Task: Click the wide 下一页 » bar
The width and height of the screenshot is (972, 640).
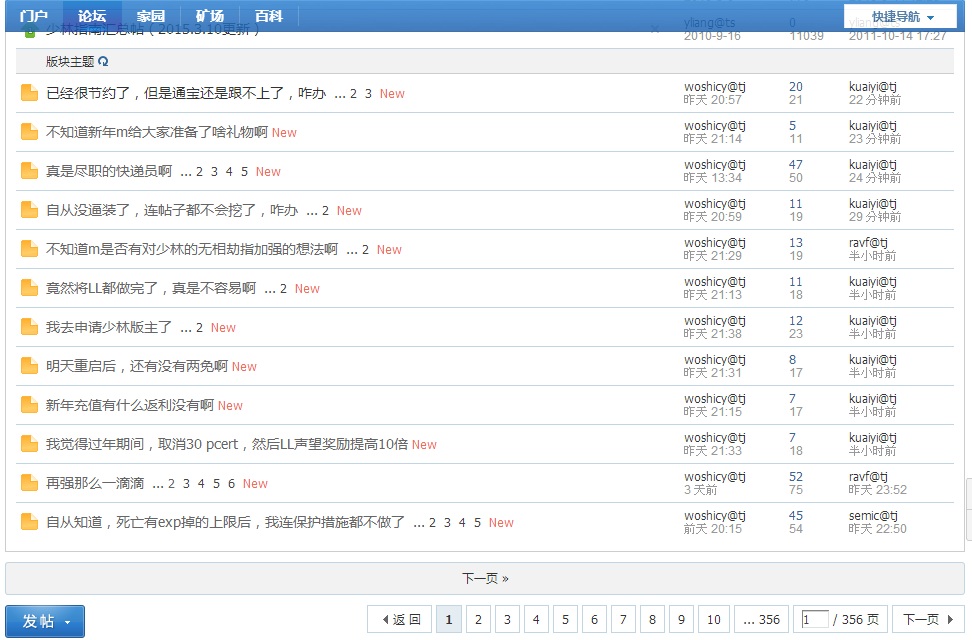Action: coord(485,579)
